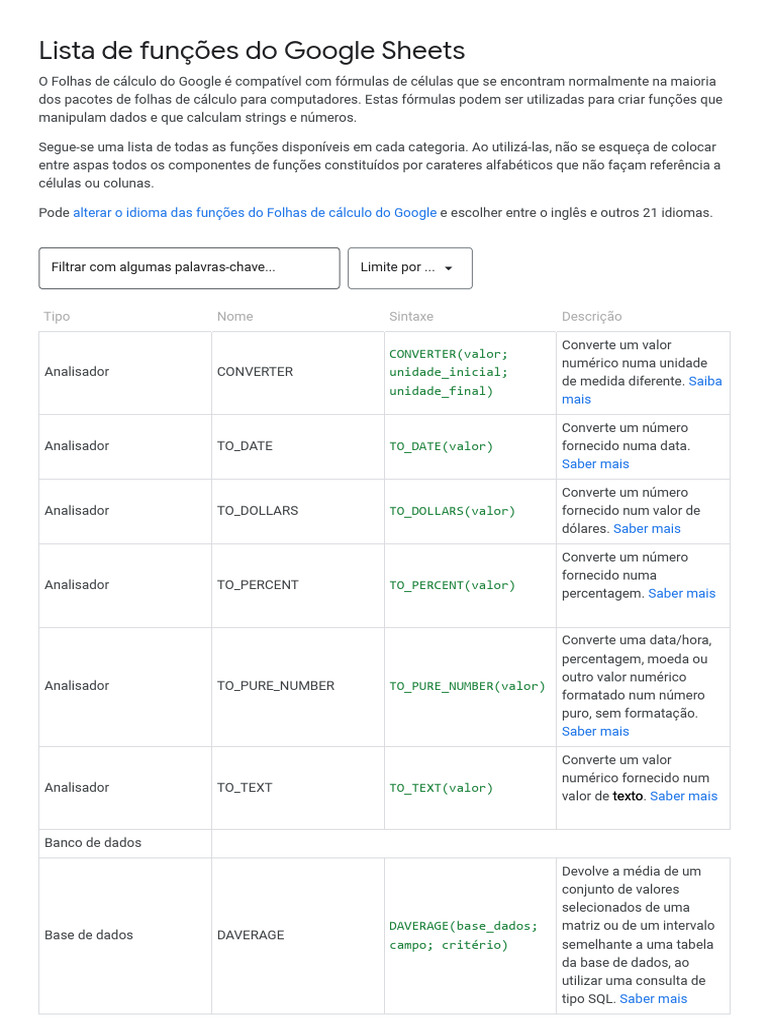Select the Sintaxe column header
768x1024 pixels.
pyautogui.click(x=411, y=316)
